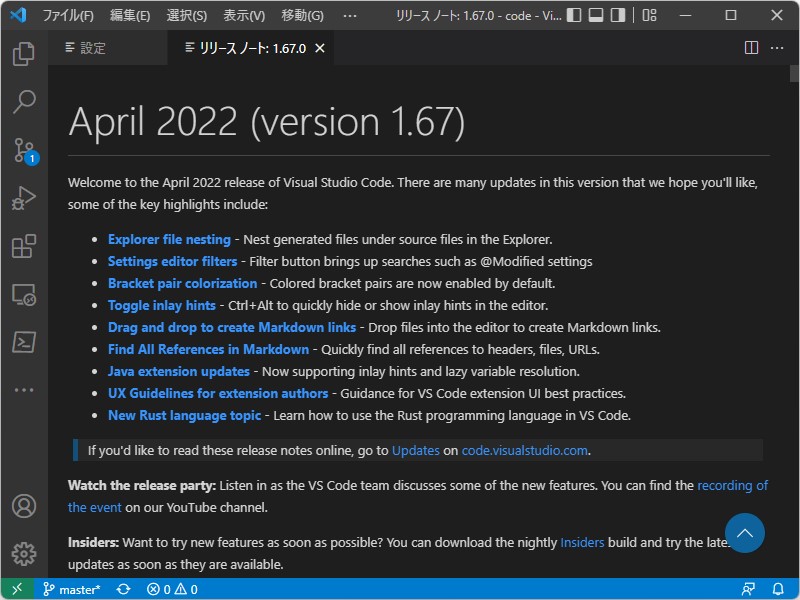The height and width of the screenshot is (600, 800).
Task: Open the Remote Explorer icon
Action: (x=22, y=291)
